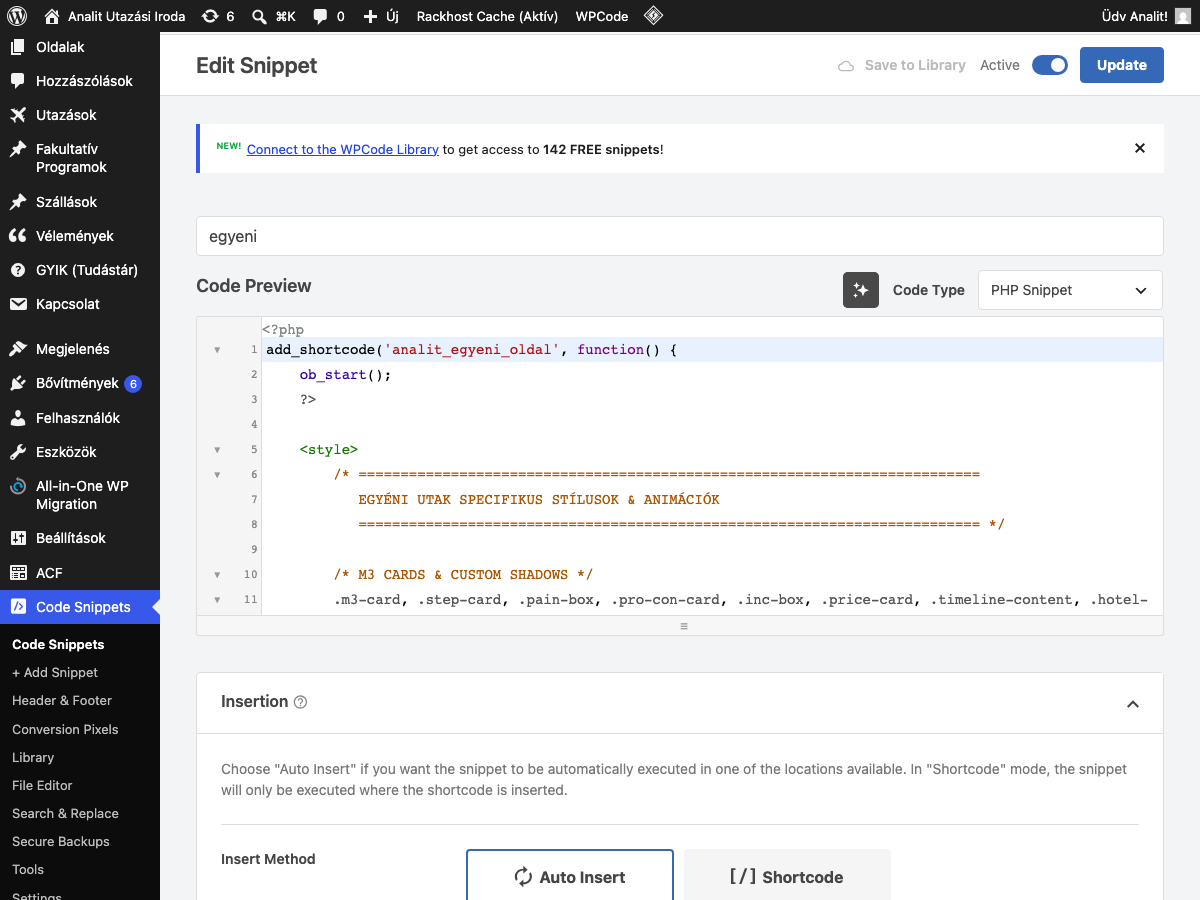Select Auto Insert method
This screenshot has height=900, width=1200.
(x=570, y=877)
